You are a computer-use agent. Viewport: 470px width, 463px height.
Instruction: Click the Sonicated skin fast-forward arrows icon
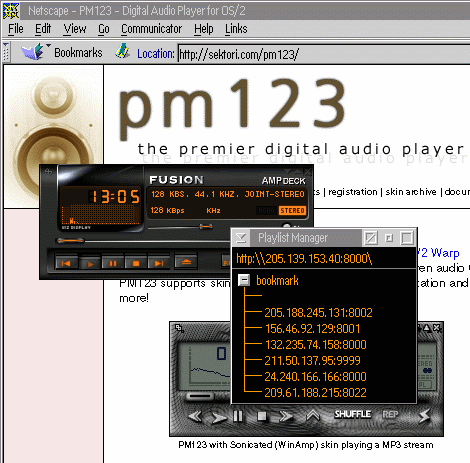click(286, 416)
